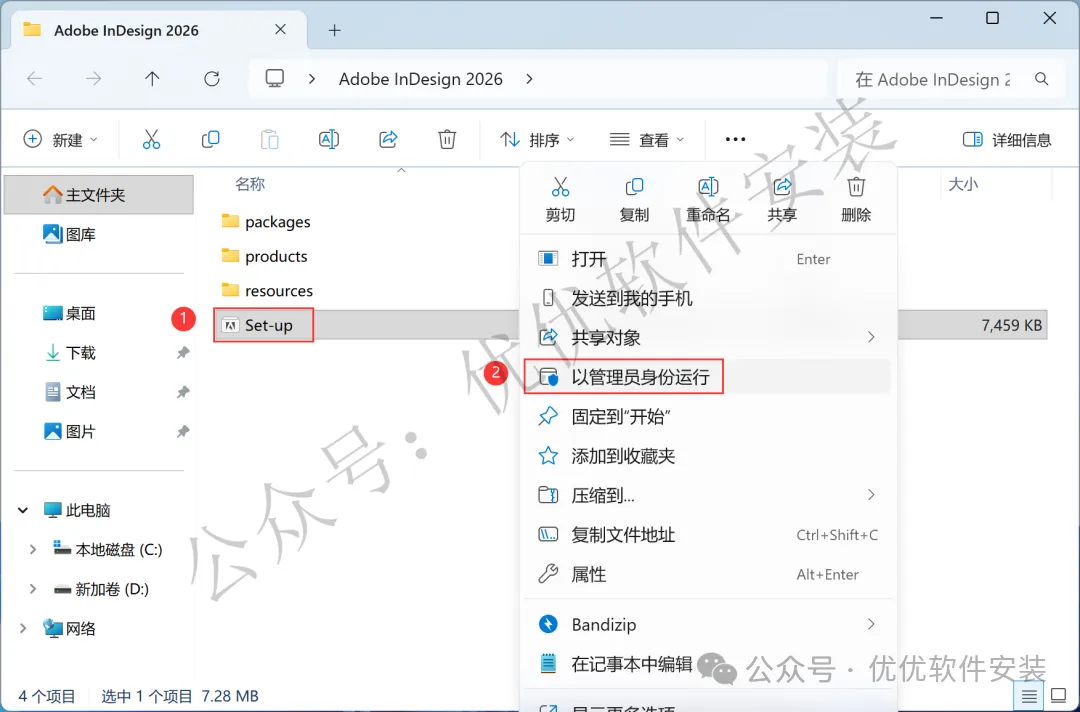Open a new tab with the plus button
This screenshot has width=1080, height=712.
(334, 30)
